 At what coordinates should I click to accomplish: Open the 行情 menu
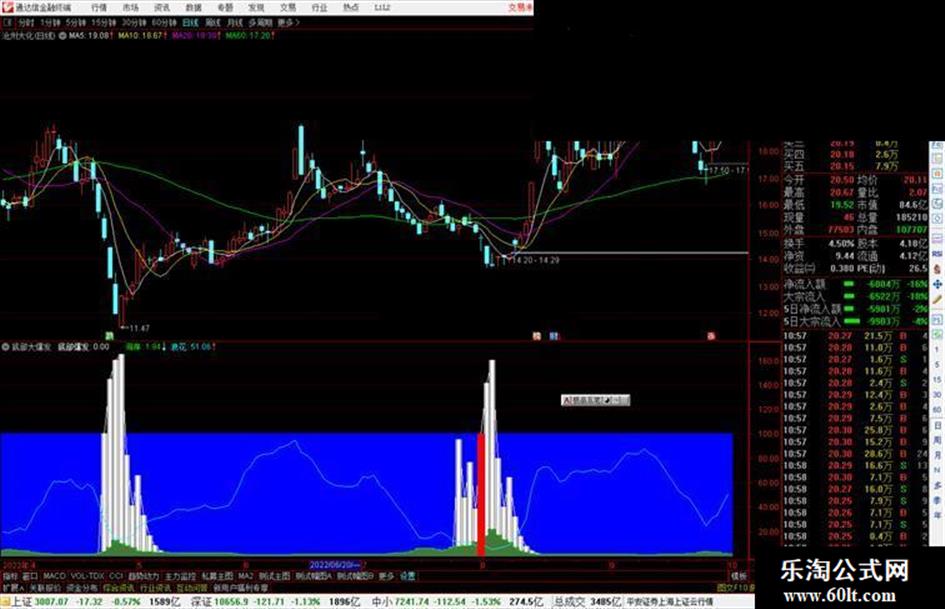99,7
